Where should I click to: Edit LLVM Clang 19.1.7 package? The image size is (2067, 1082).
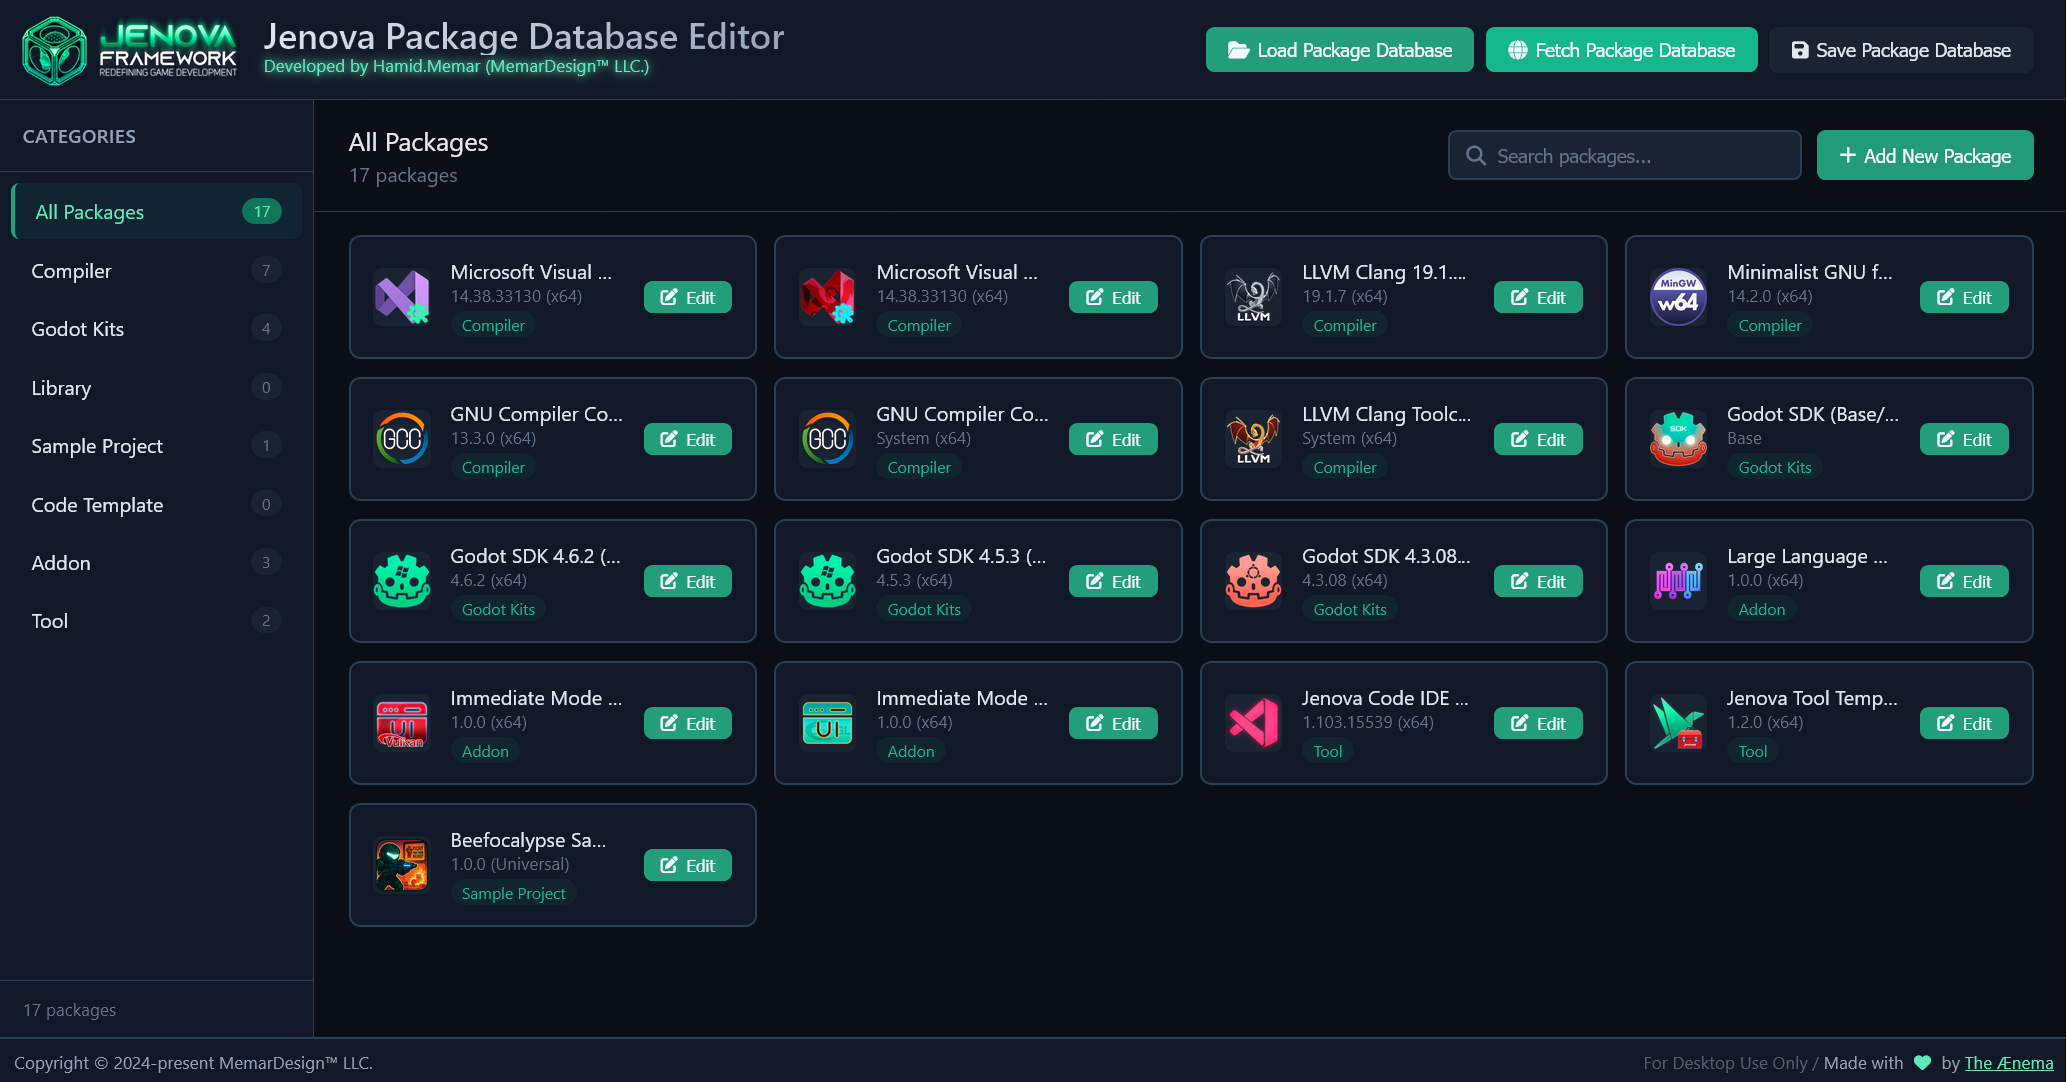(1538, 297)
